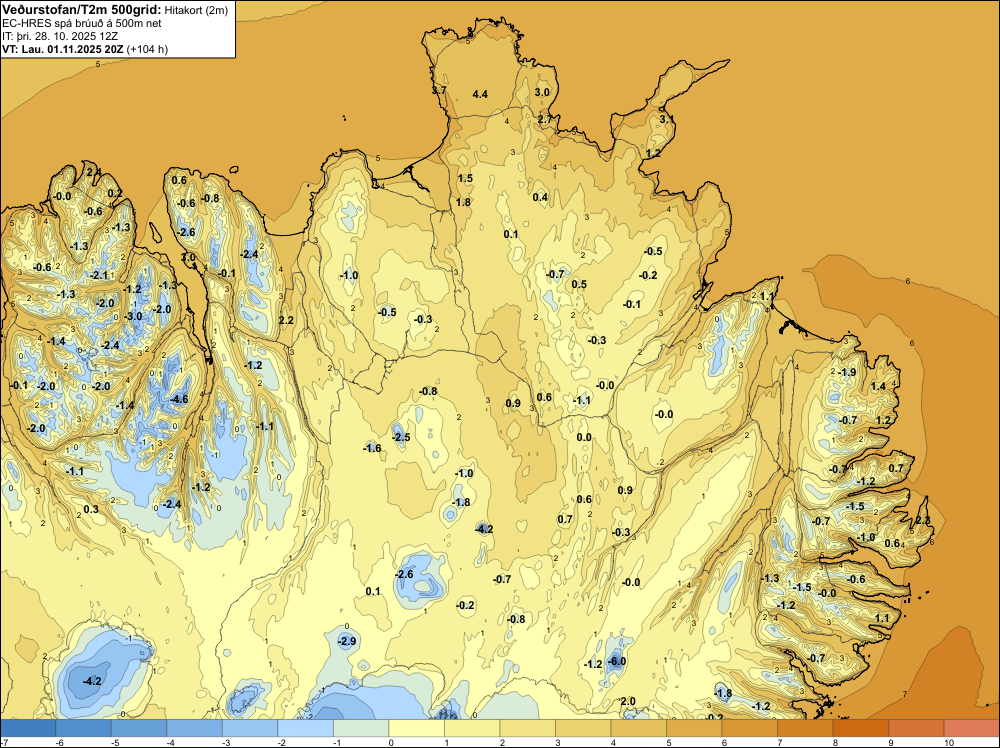
Task: Click the 2.8 temperature value
Action: click(923, 521)
